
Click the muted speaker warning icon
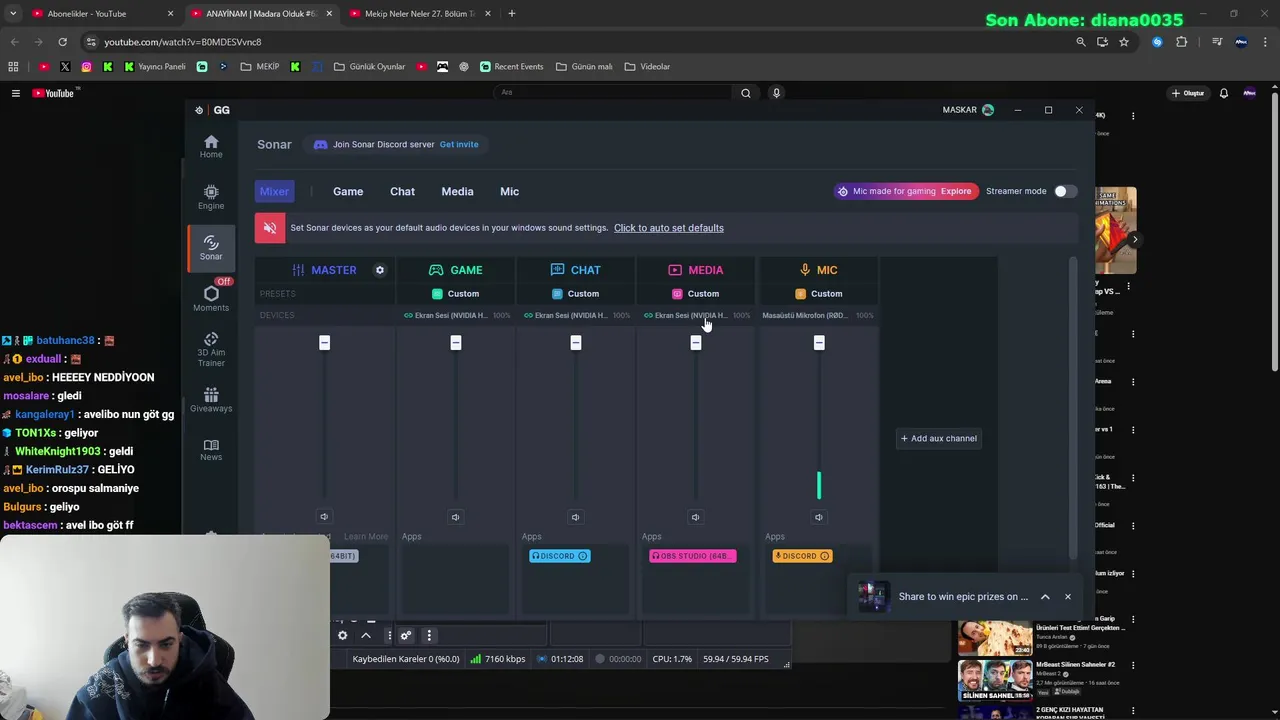270,228
